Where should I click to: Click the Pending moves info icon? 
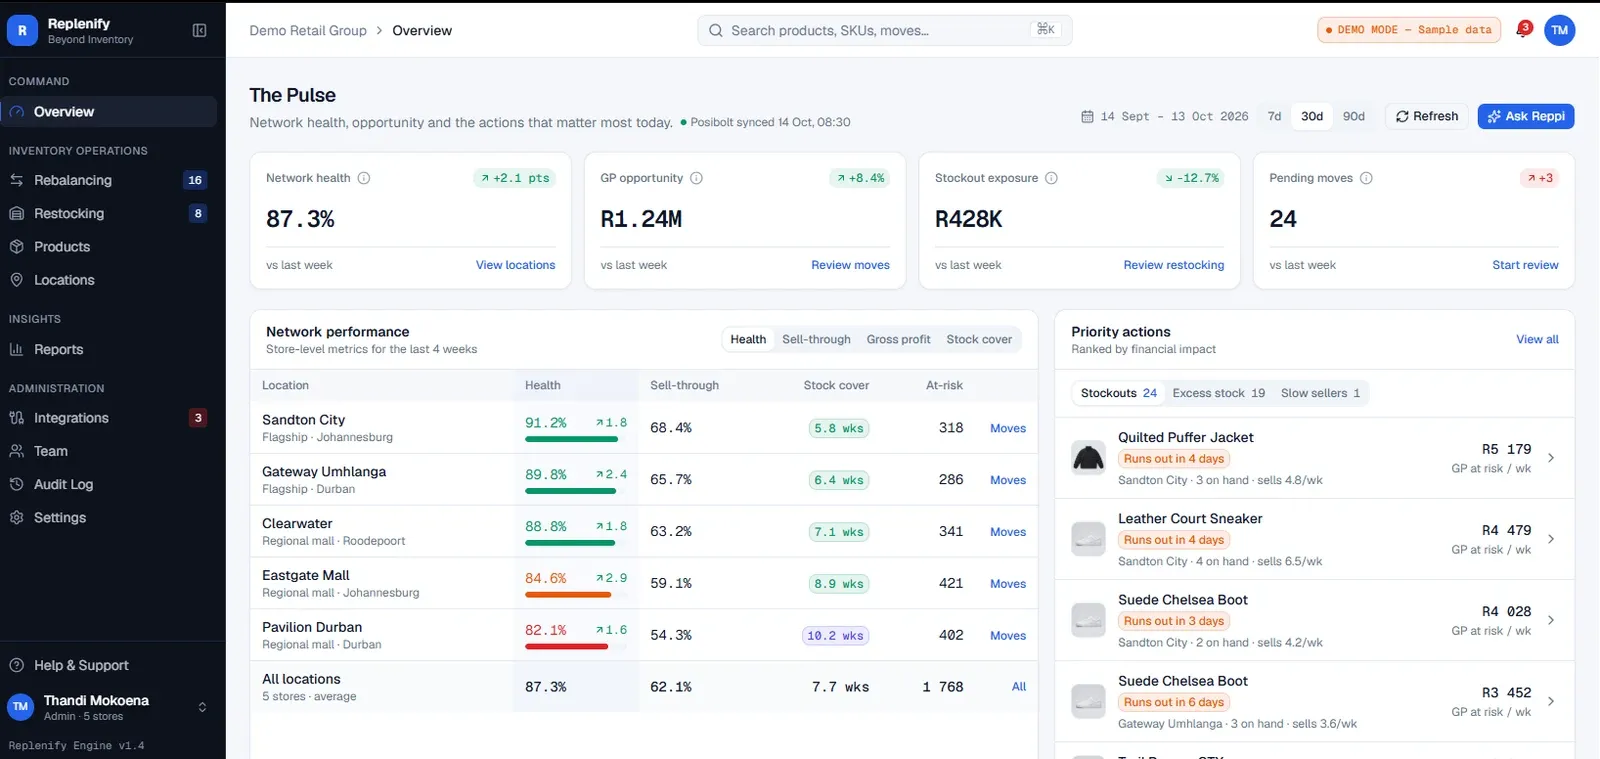(x=1366, y=178)
